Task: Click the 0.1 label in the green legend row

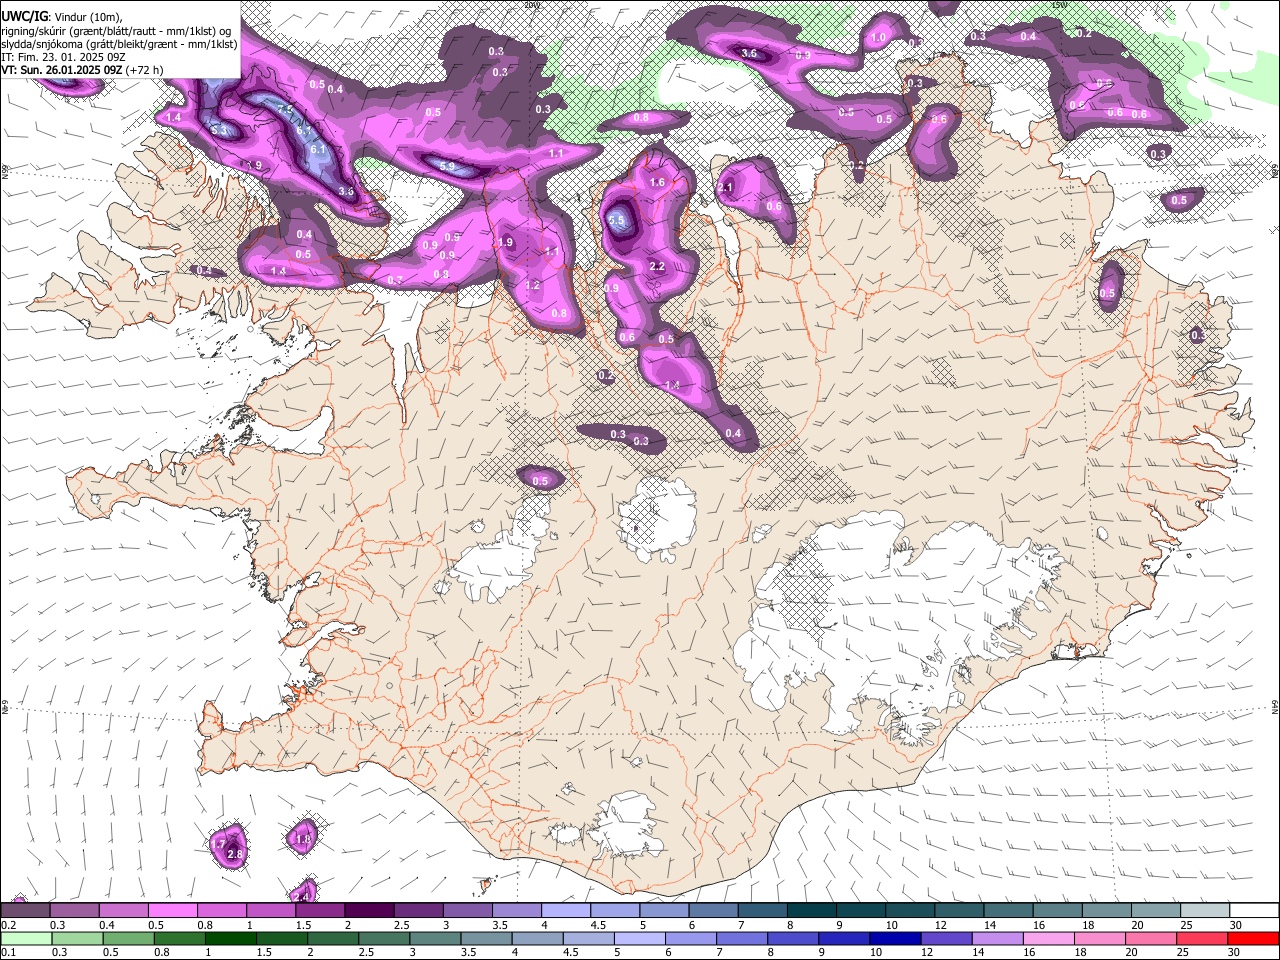Action: pos(8,953)
